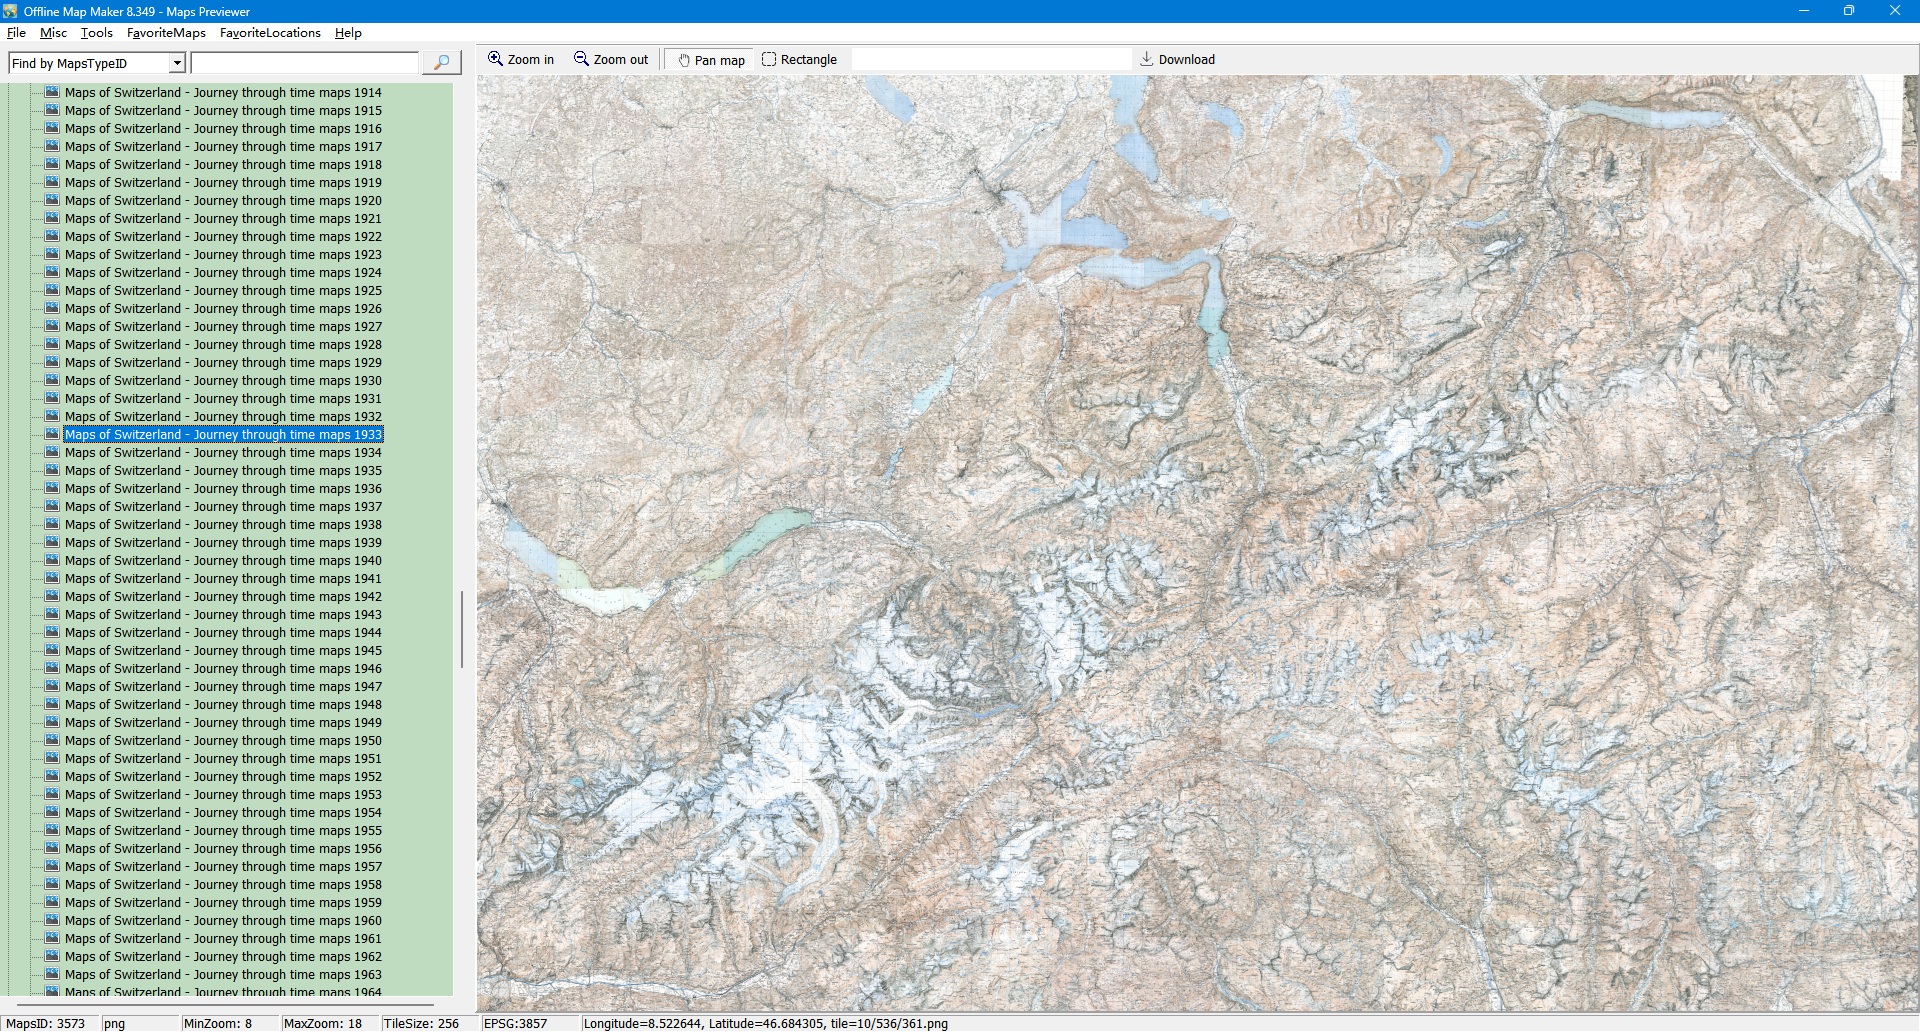Open the Find by MapsTypeID dropdown

point(177,63)
